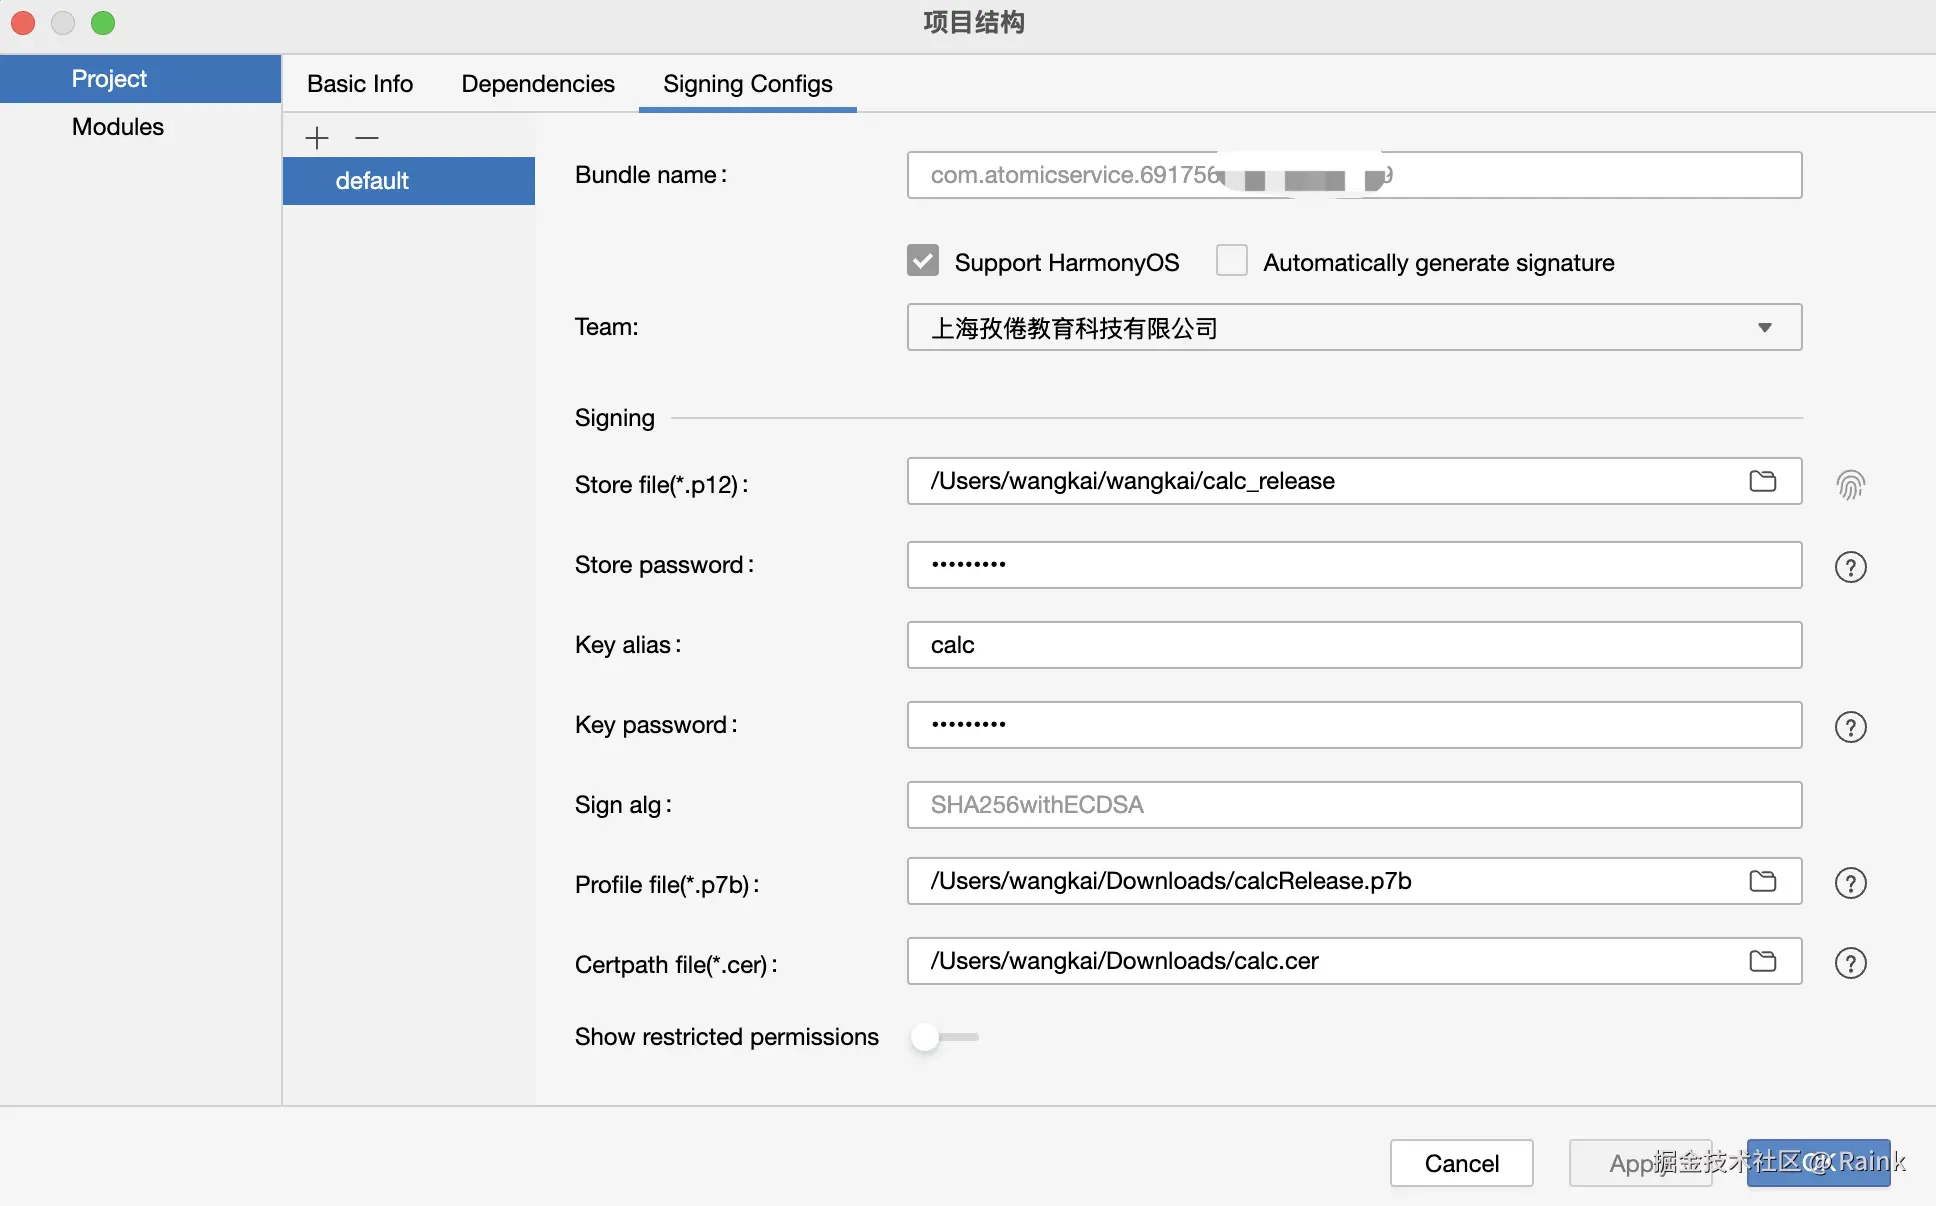Image resolution: width=1936 pixels, height=1206 pixels.
Task: Enable Automatically generate signature
Action: click(1231, 261)
